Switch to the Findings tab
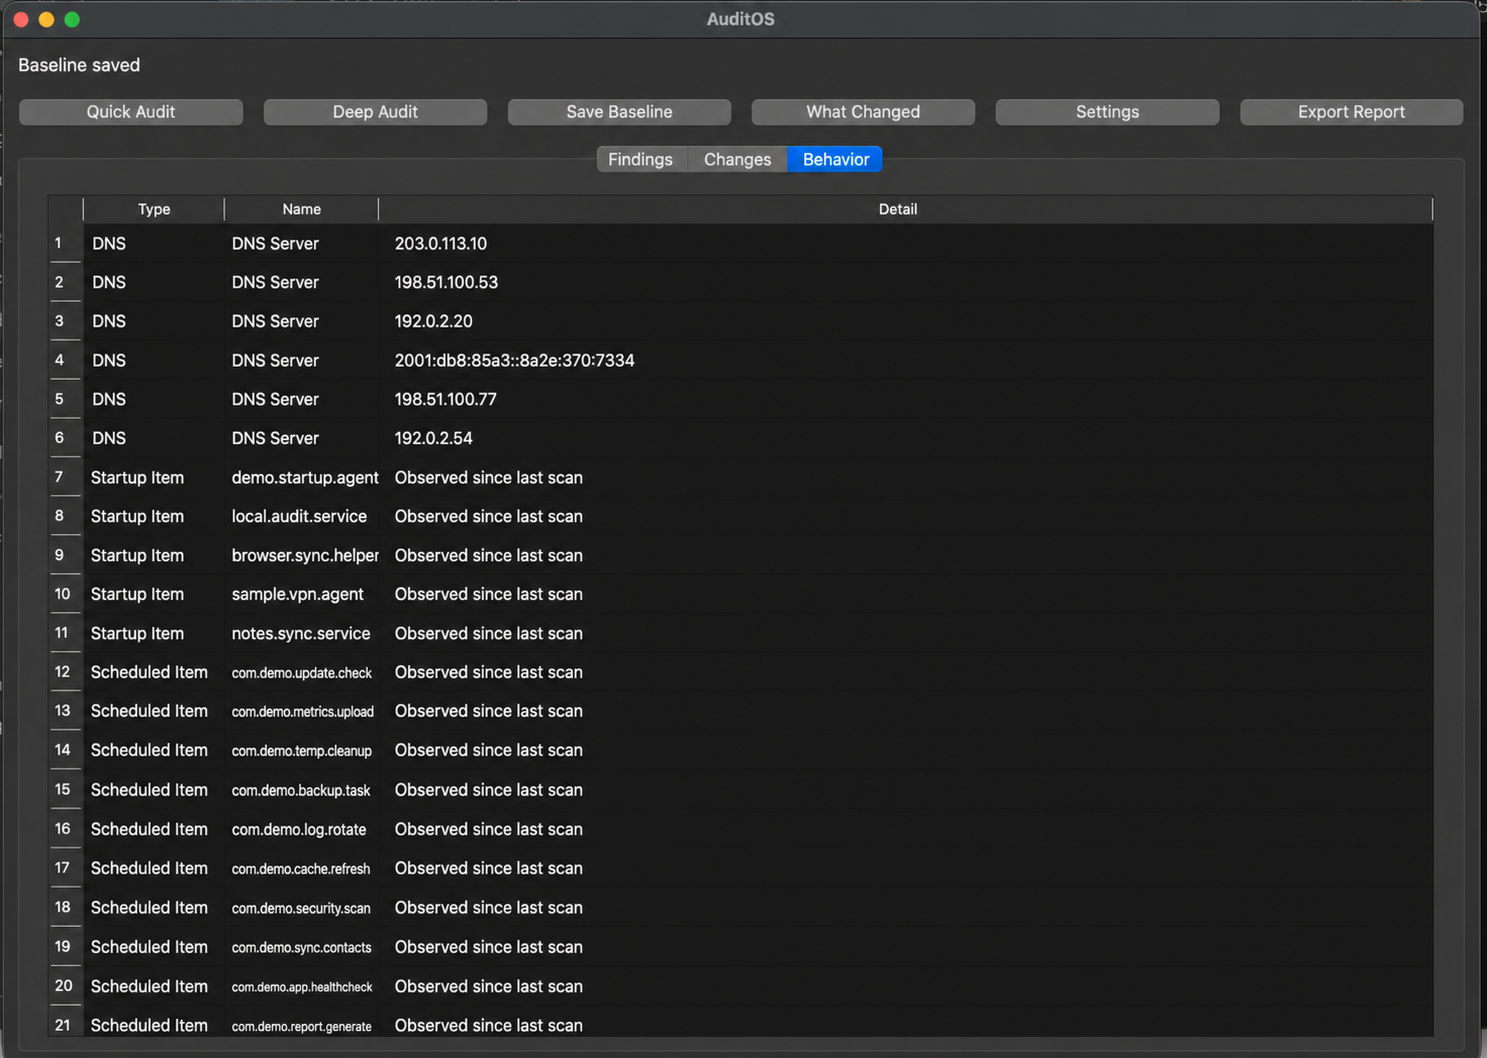The height and width of the screenshot is (1058, 1487). (641, 160)
